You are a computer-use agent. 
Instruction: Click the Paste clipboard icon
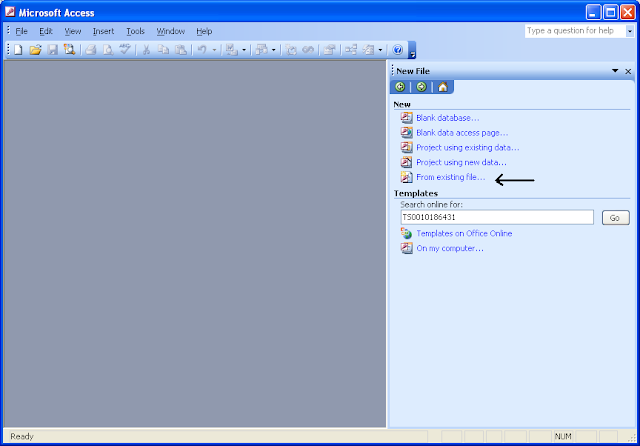(181, 50)
